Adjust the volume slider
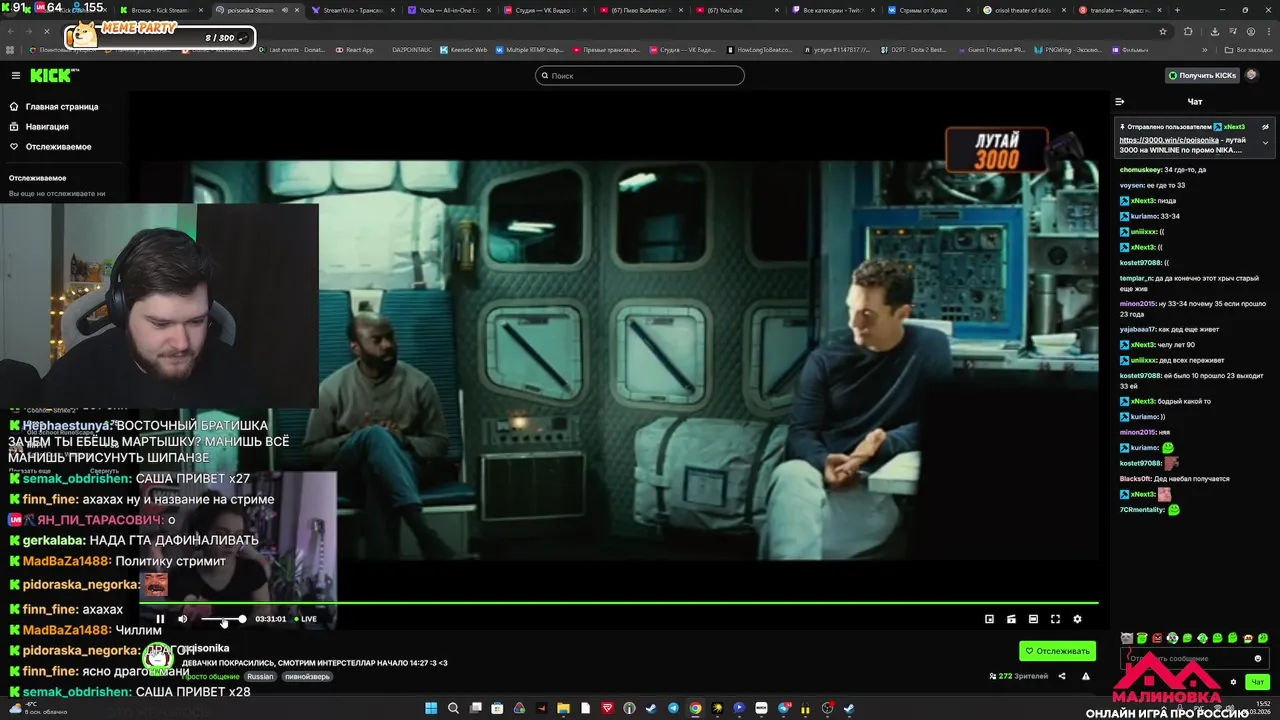This screenshot has width=1280, height=720. pos(223,619)
